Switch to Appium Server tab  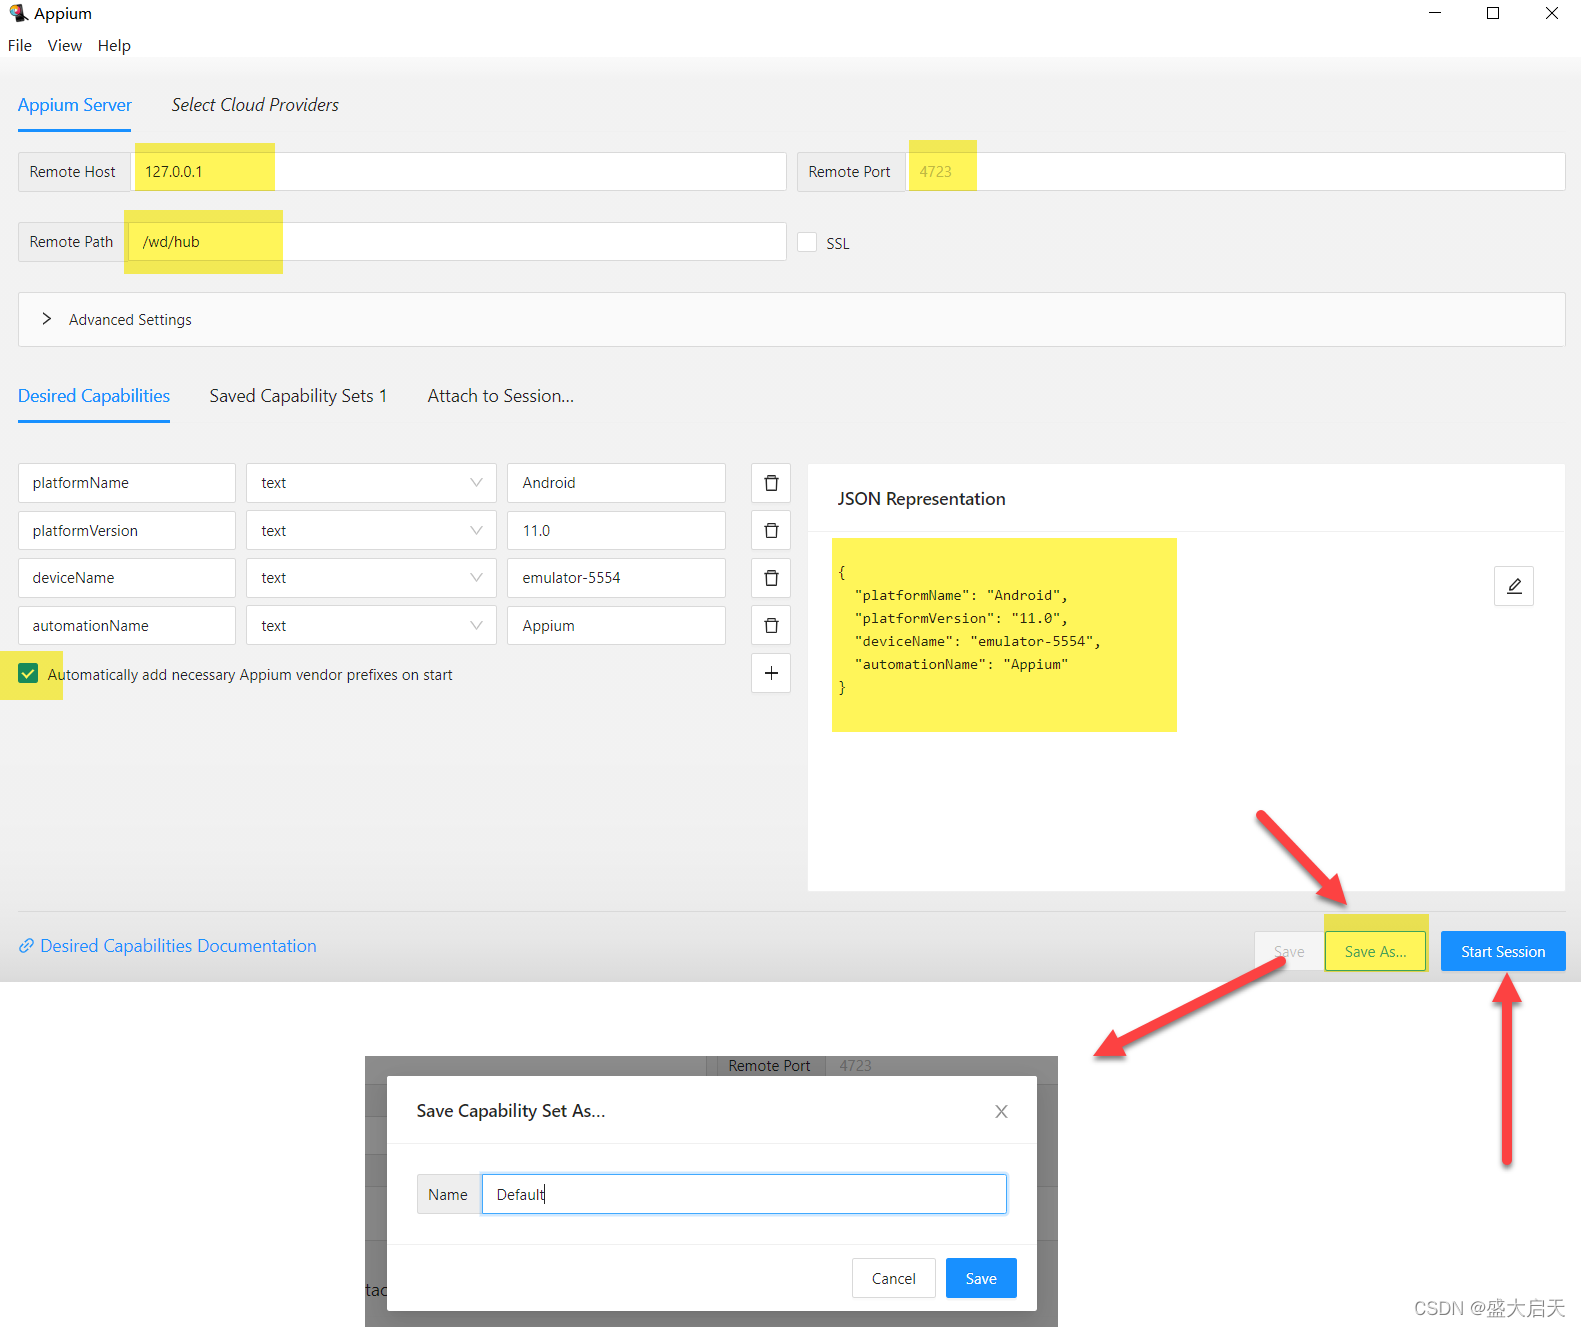pyautogui.click(x=75, y=105)
